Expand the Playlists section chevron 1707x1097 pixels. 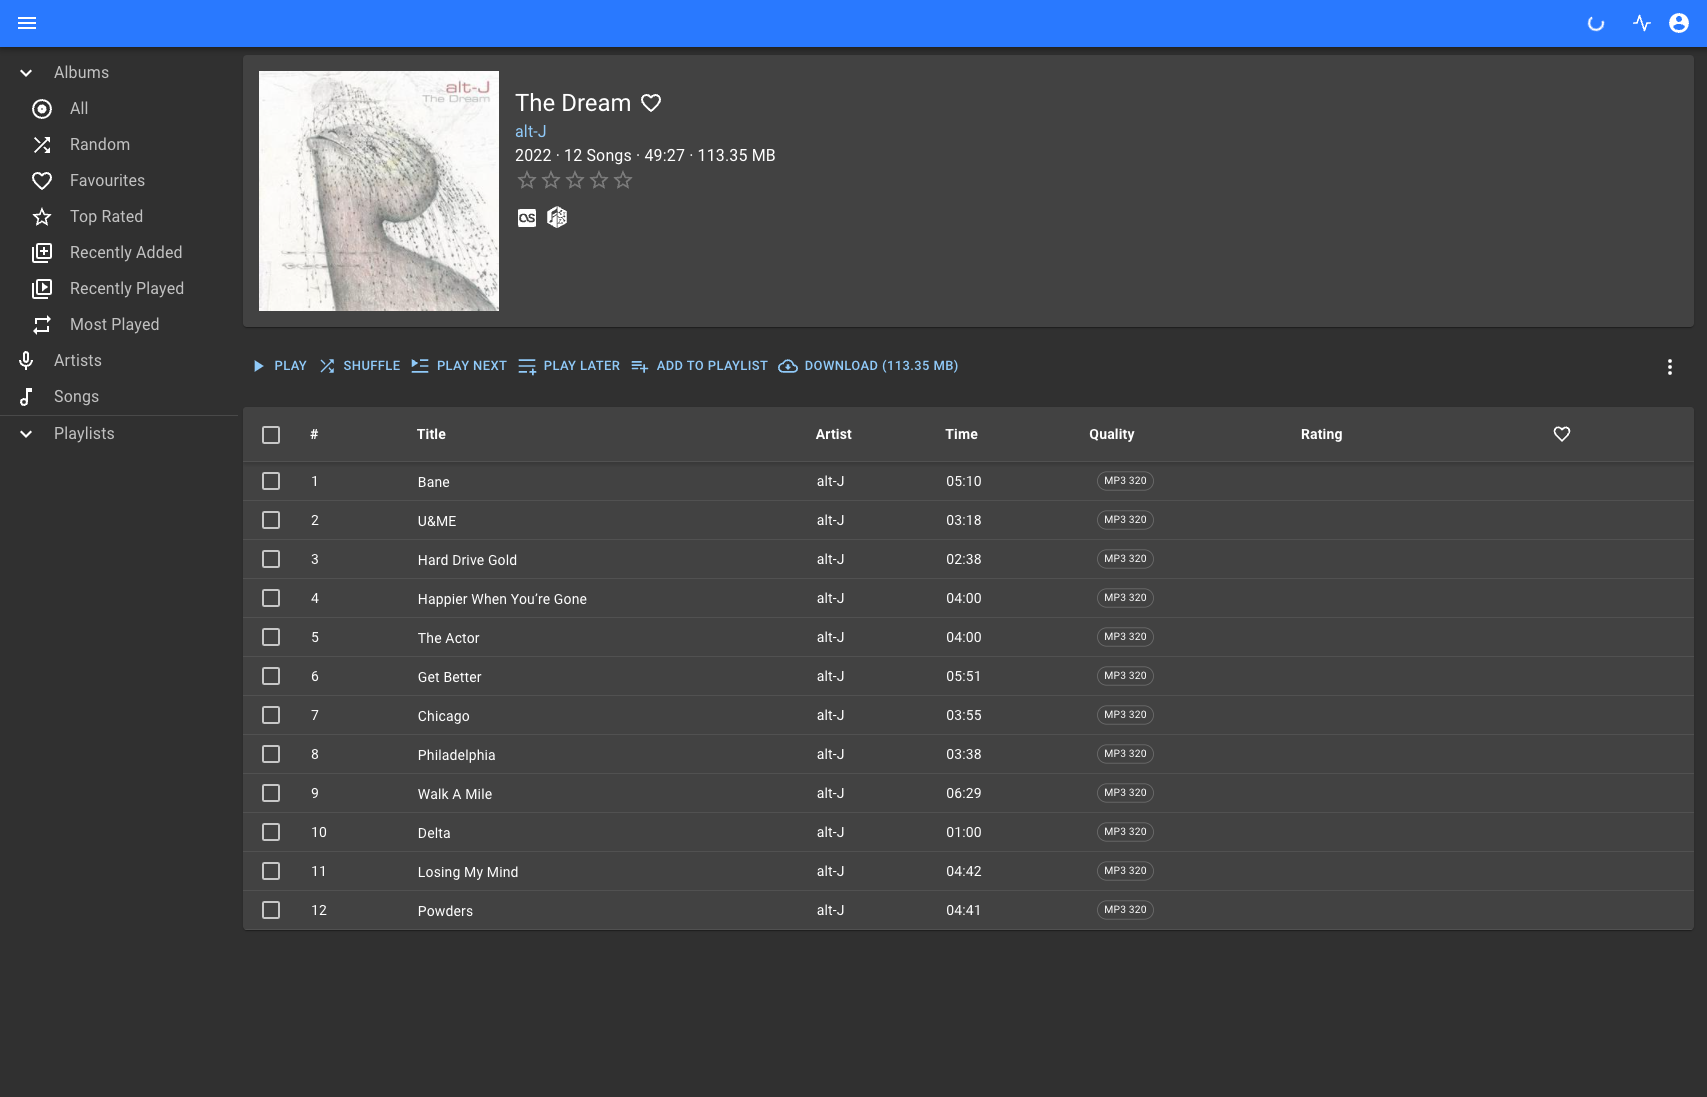pyautogui.click(x=27, y=434)
